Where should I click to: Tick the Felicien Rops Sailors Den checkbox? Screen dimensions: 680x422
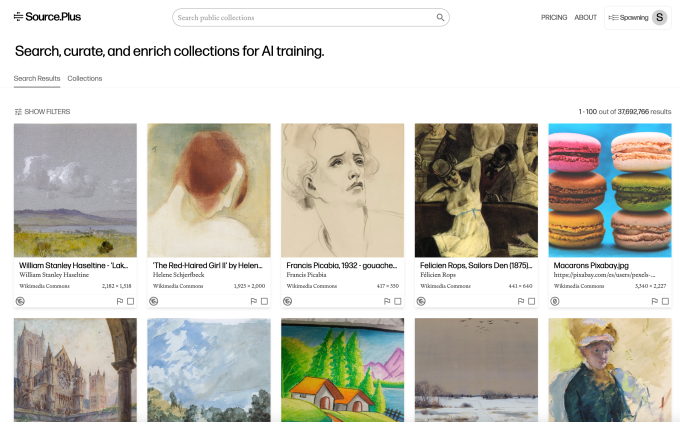(532, 300)
